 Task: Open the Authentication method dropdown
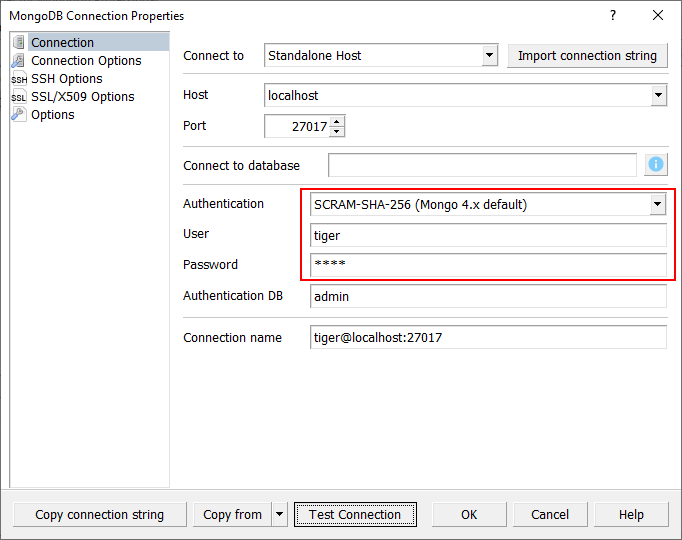657,204
